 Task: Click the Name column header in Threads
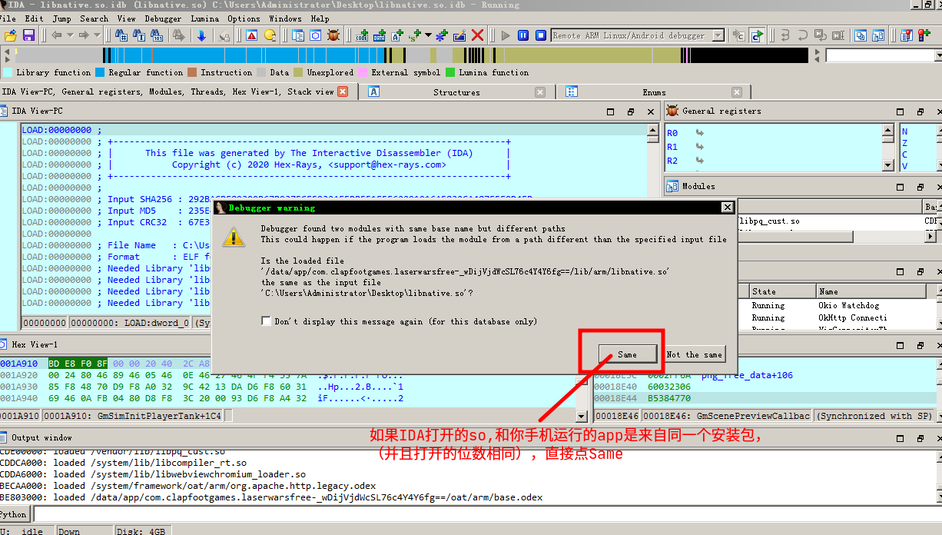pyautogui.click(x=871, y=291)
